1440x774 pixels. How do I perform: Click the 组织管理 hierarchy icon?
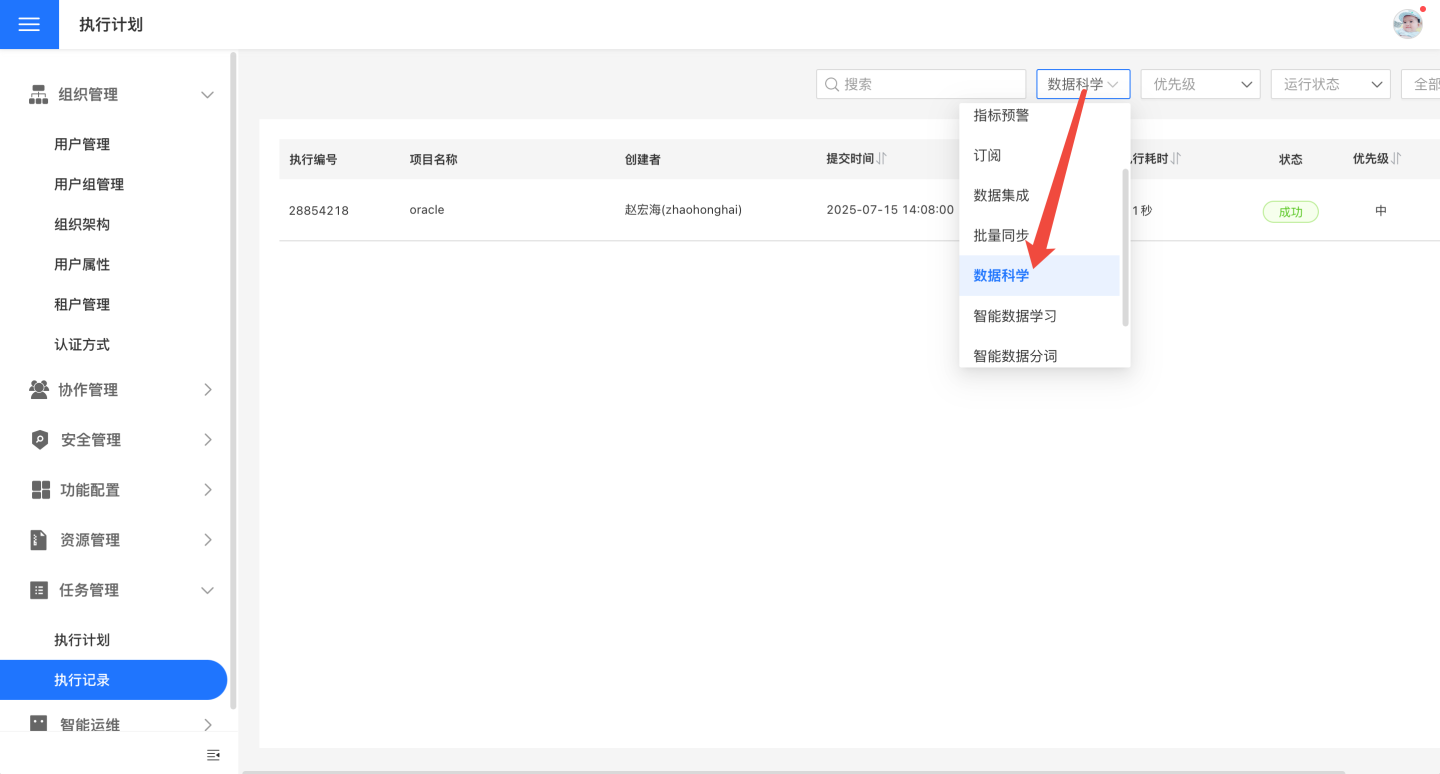[x=39, y=95]
